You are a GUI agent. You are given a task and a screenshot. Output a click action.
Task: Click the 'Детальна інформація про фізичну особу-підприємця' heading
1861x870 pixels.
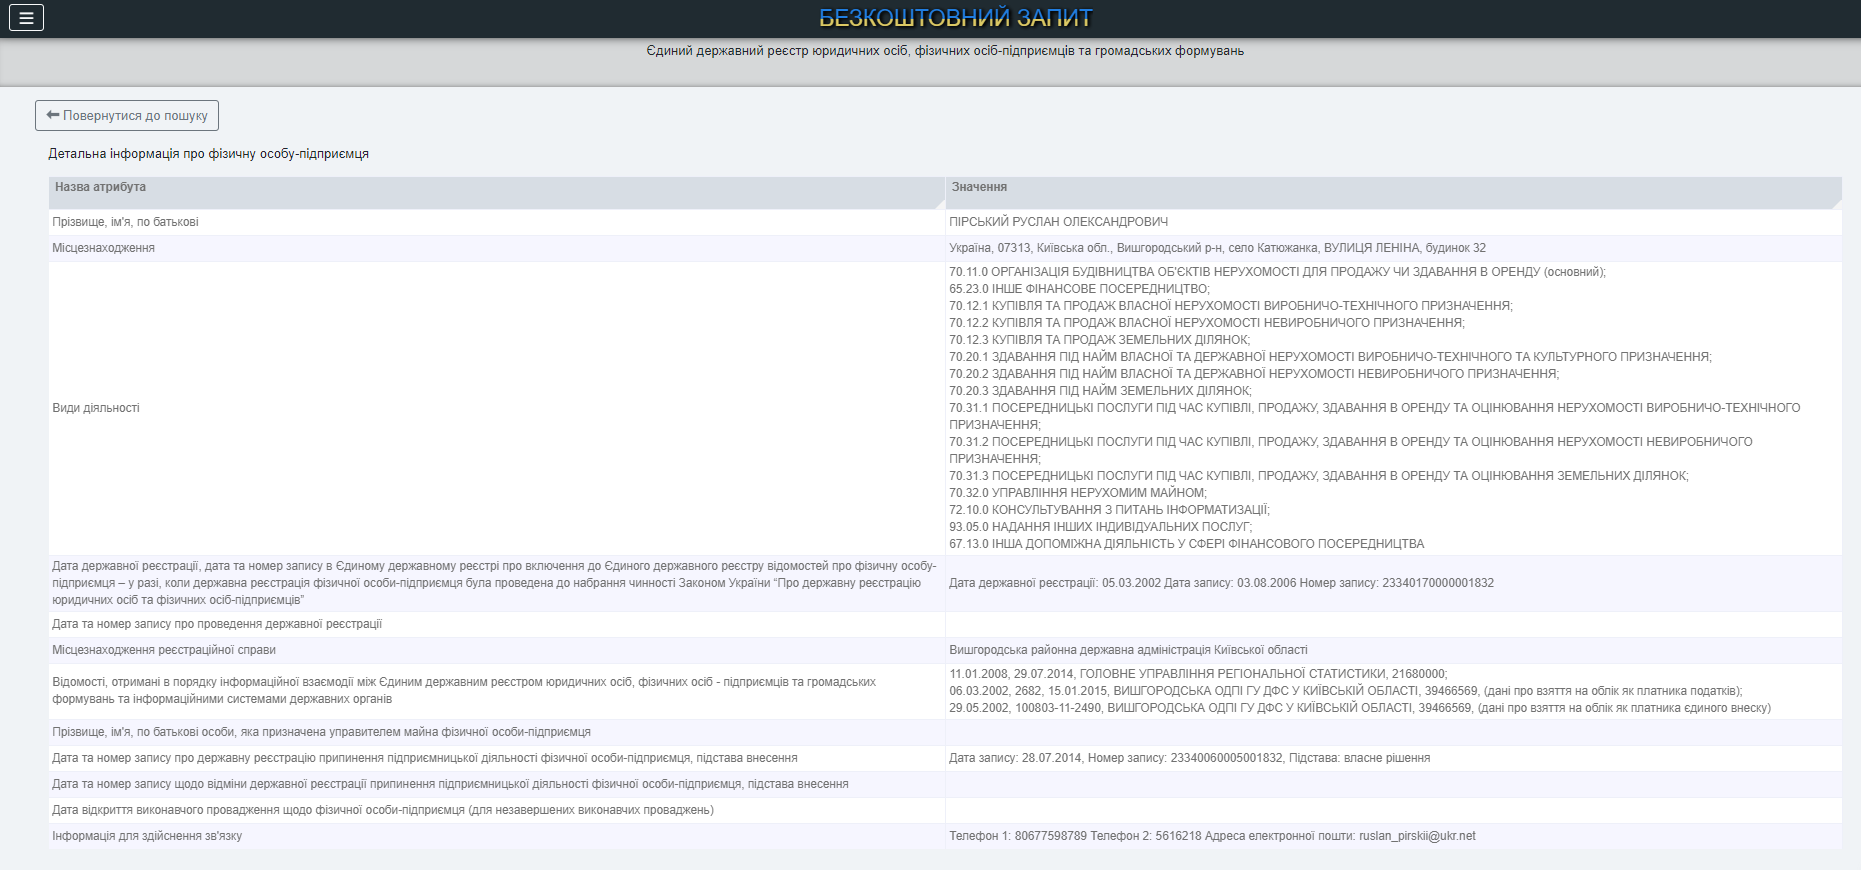[209, 154]
